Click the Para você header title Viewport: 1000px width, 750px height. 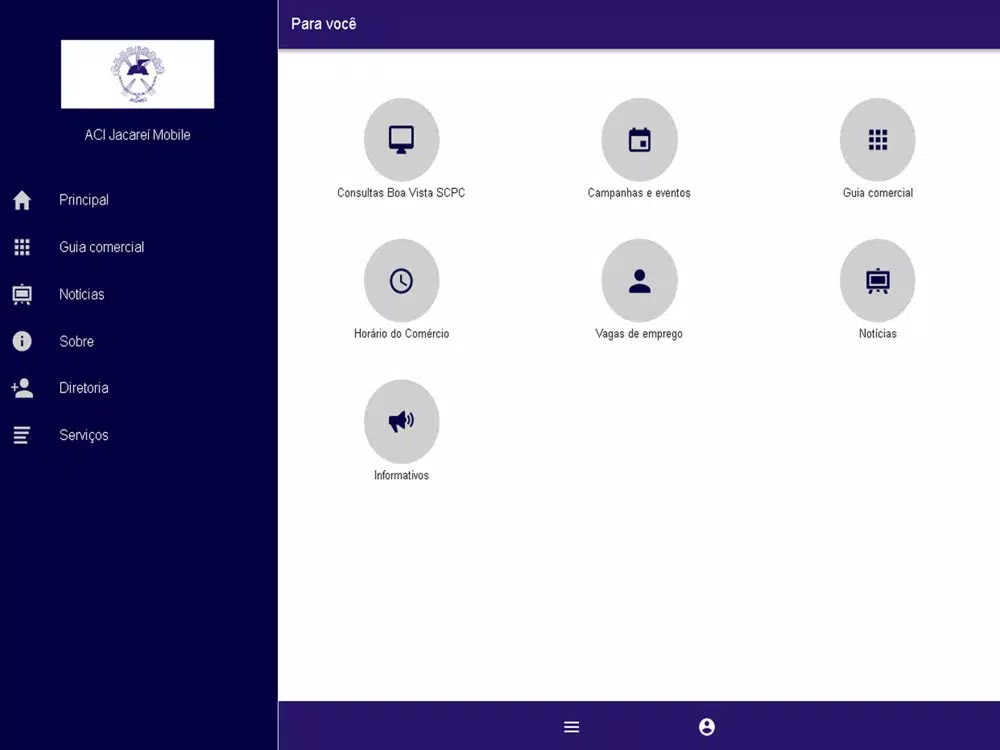[323, 24]
